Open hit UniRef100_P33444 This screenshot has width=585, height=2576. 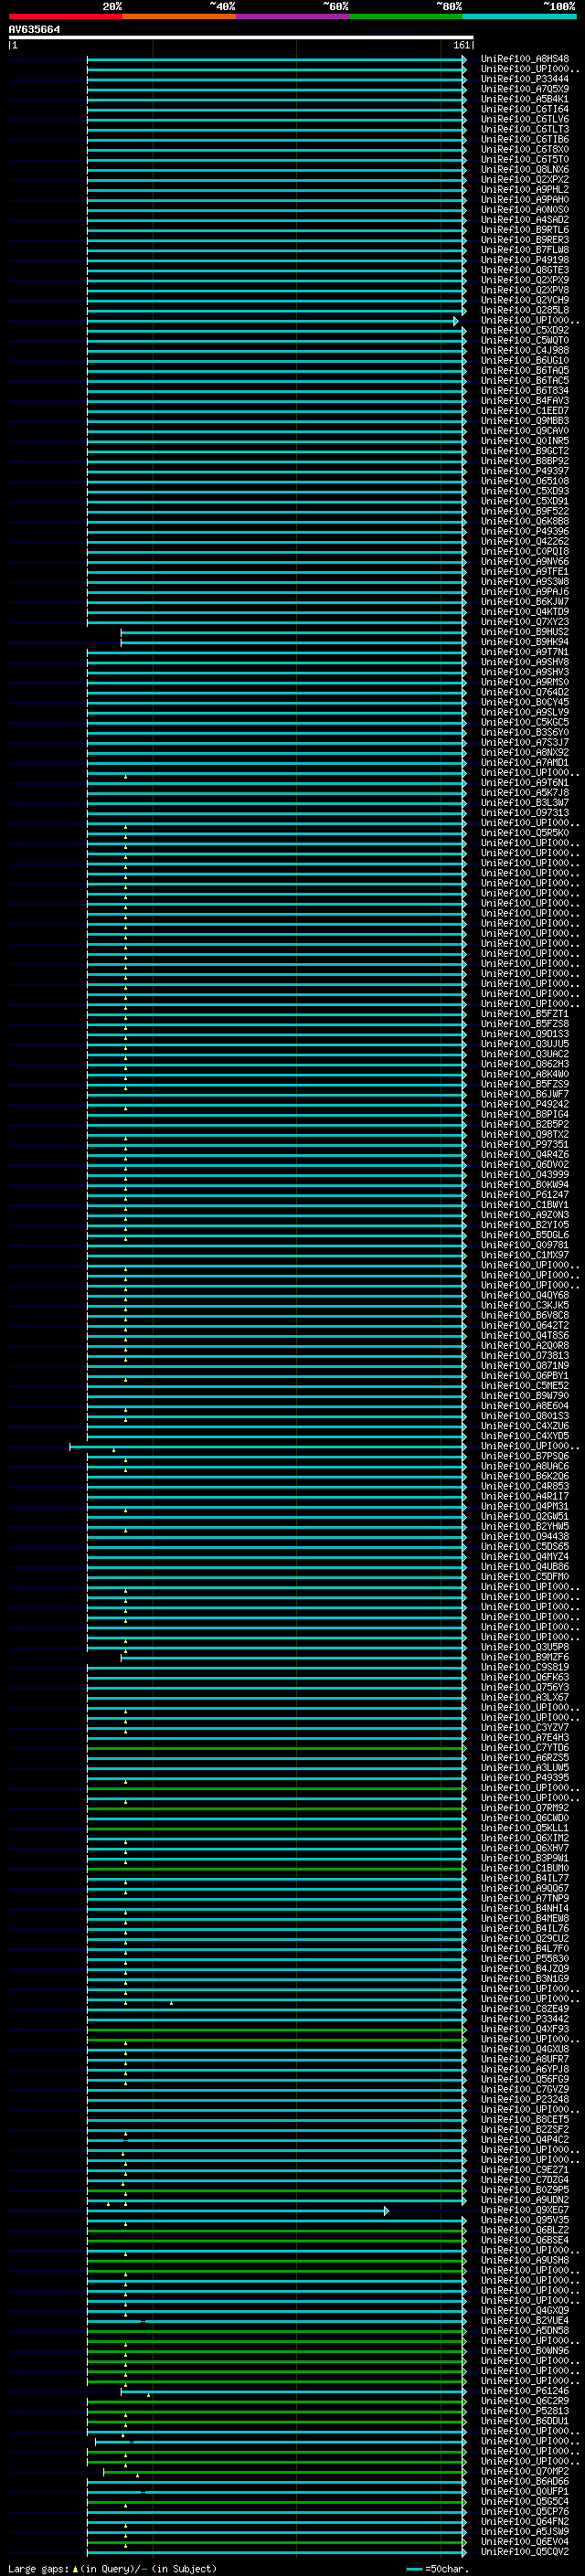[525, 79]
